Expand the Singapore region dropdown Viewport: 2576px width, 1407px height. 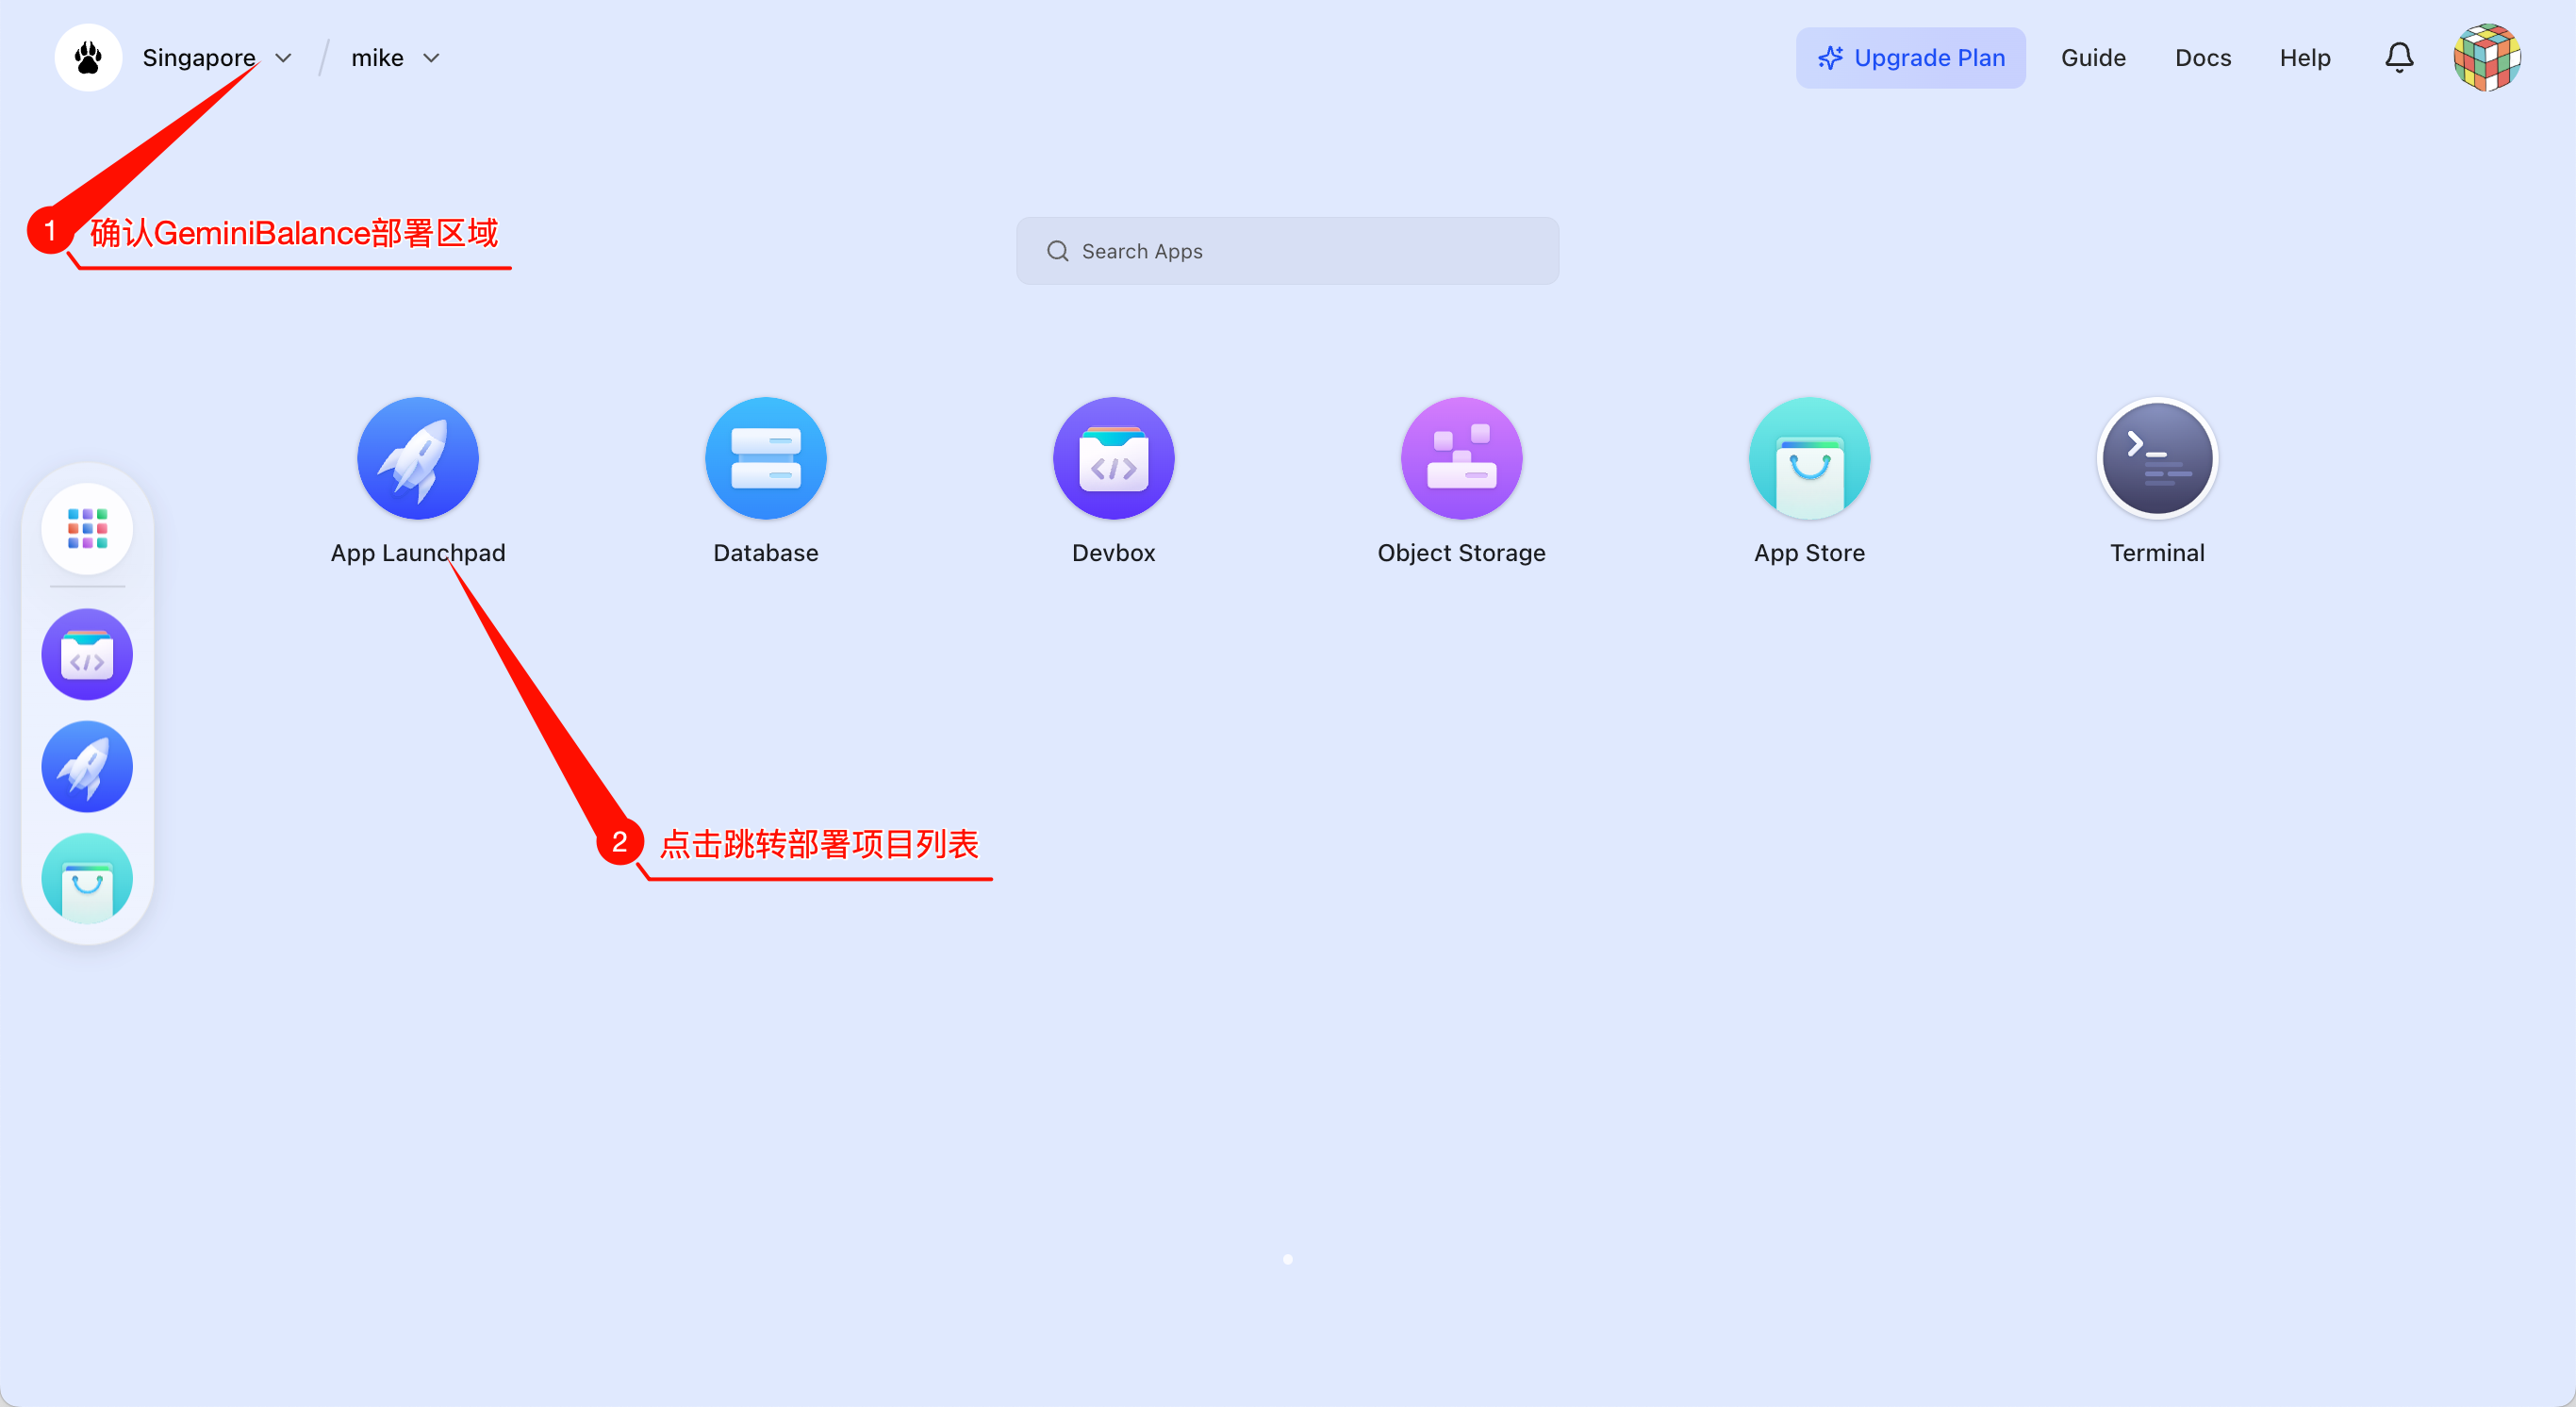(x=217, y=58)
